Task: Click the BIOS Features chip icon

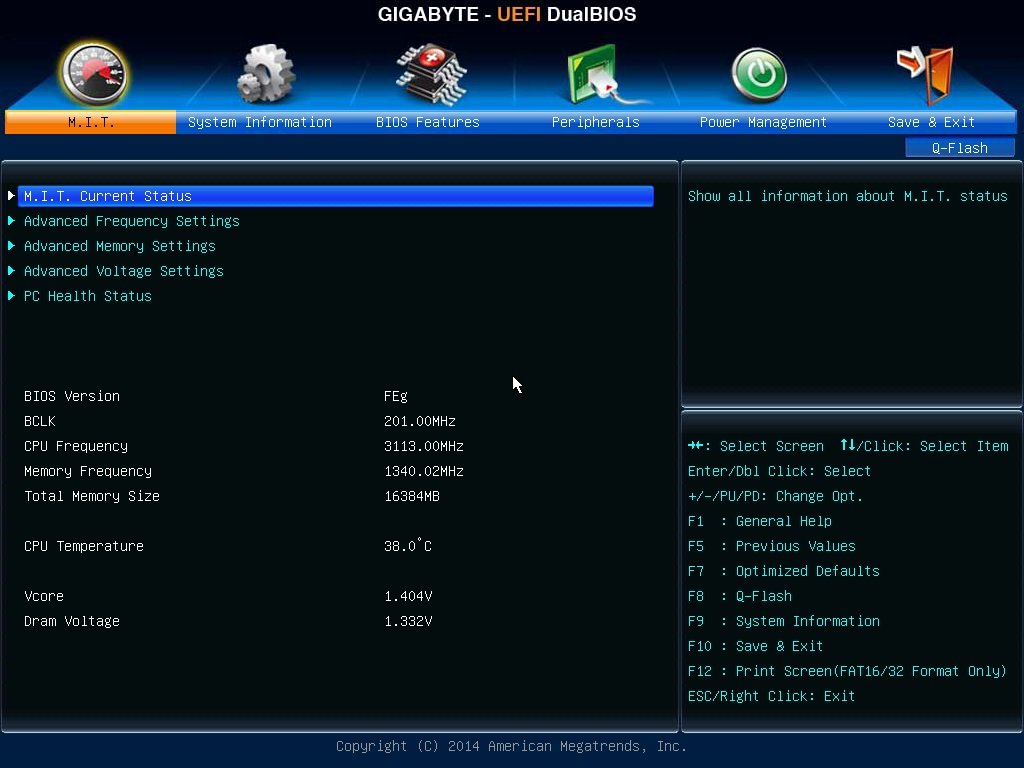Action: click(x=431, y=74)
